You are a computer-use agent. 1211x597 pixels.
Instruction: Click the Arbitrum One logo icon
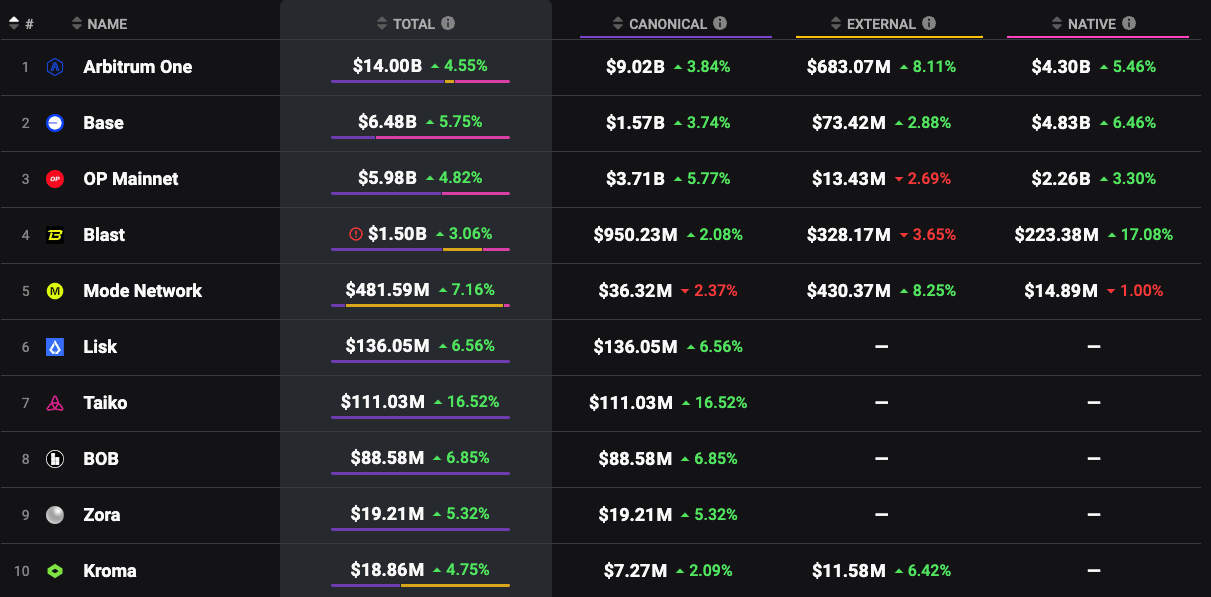(55, 67)
